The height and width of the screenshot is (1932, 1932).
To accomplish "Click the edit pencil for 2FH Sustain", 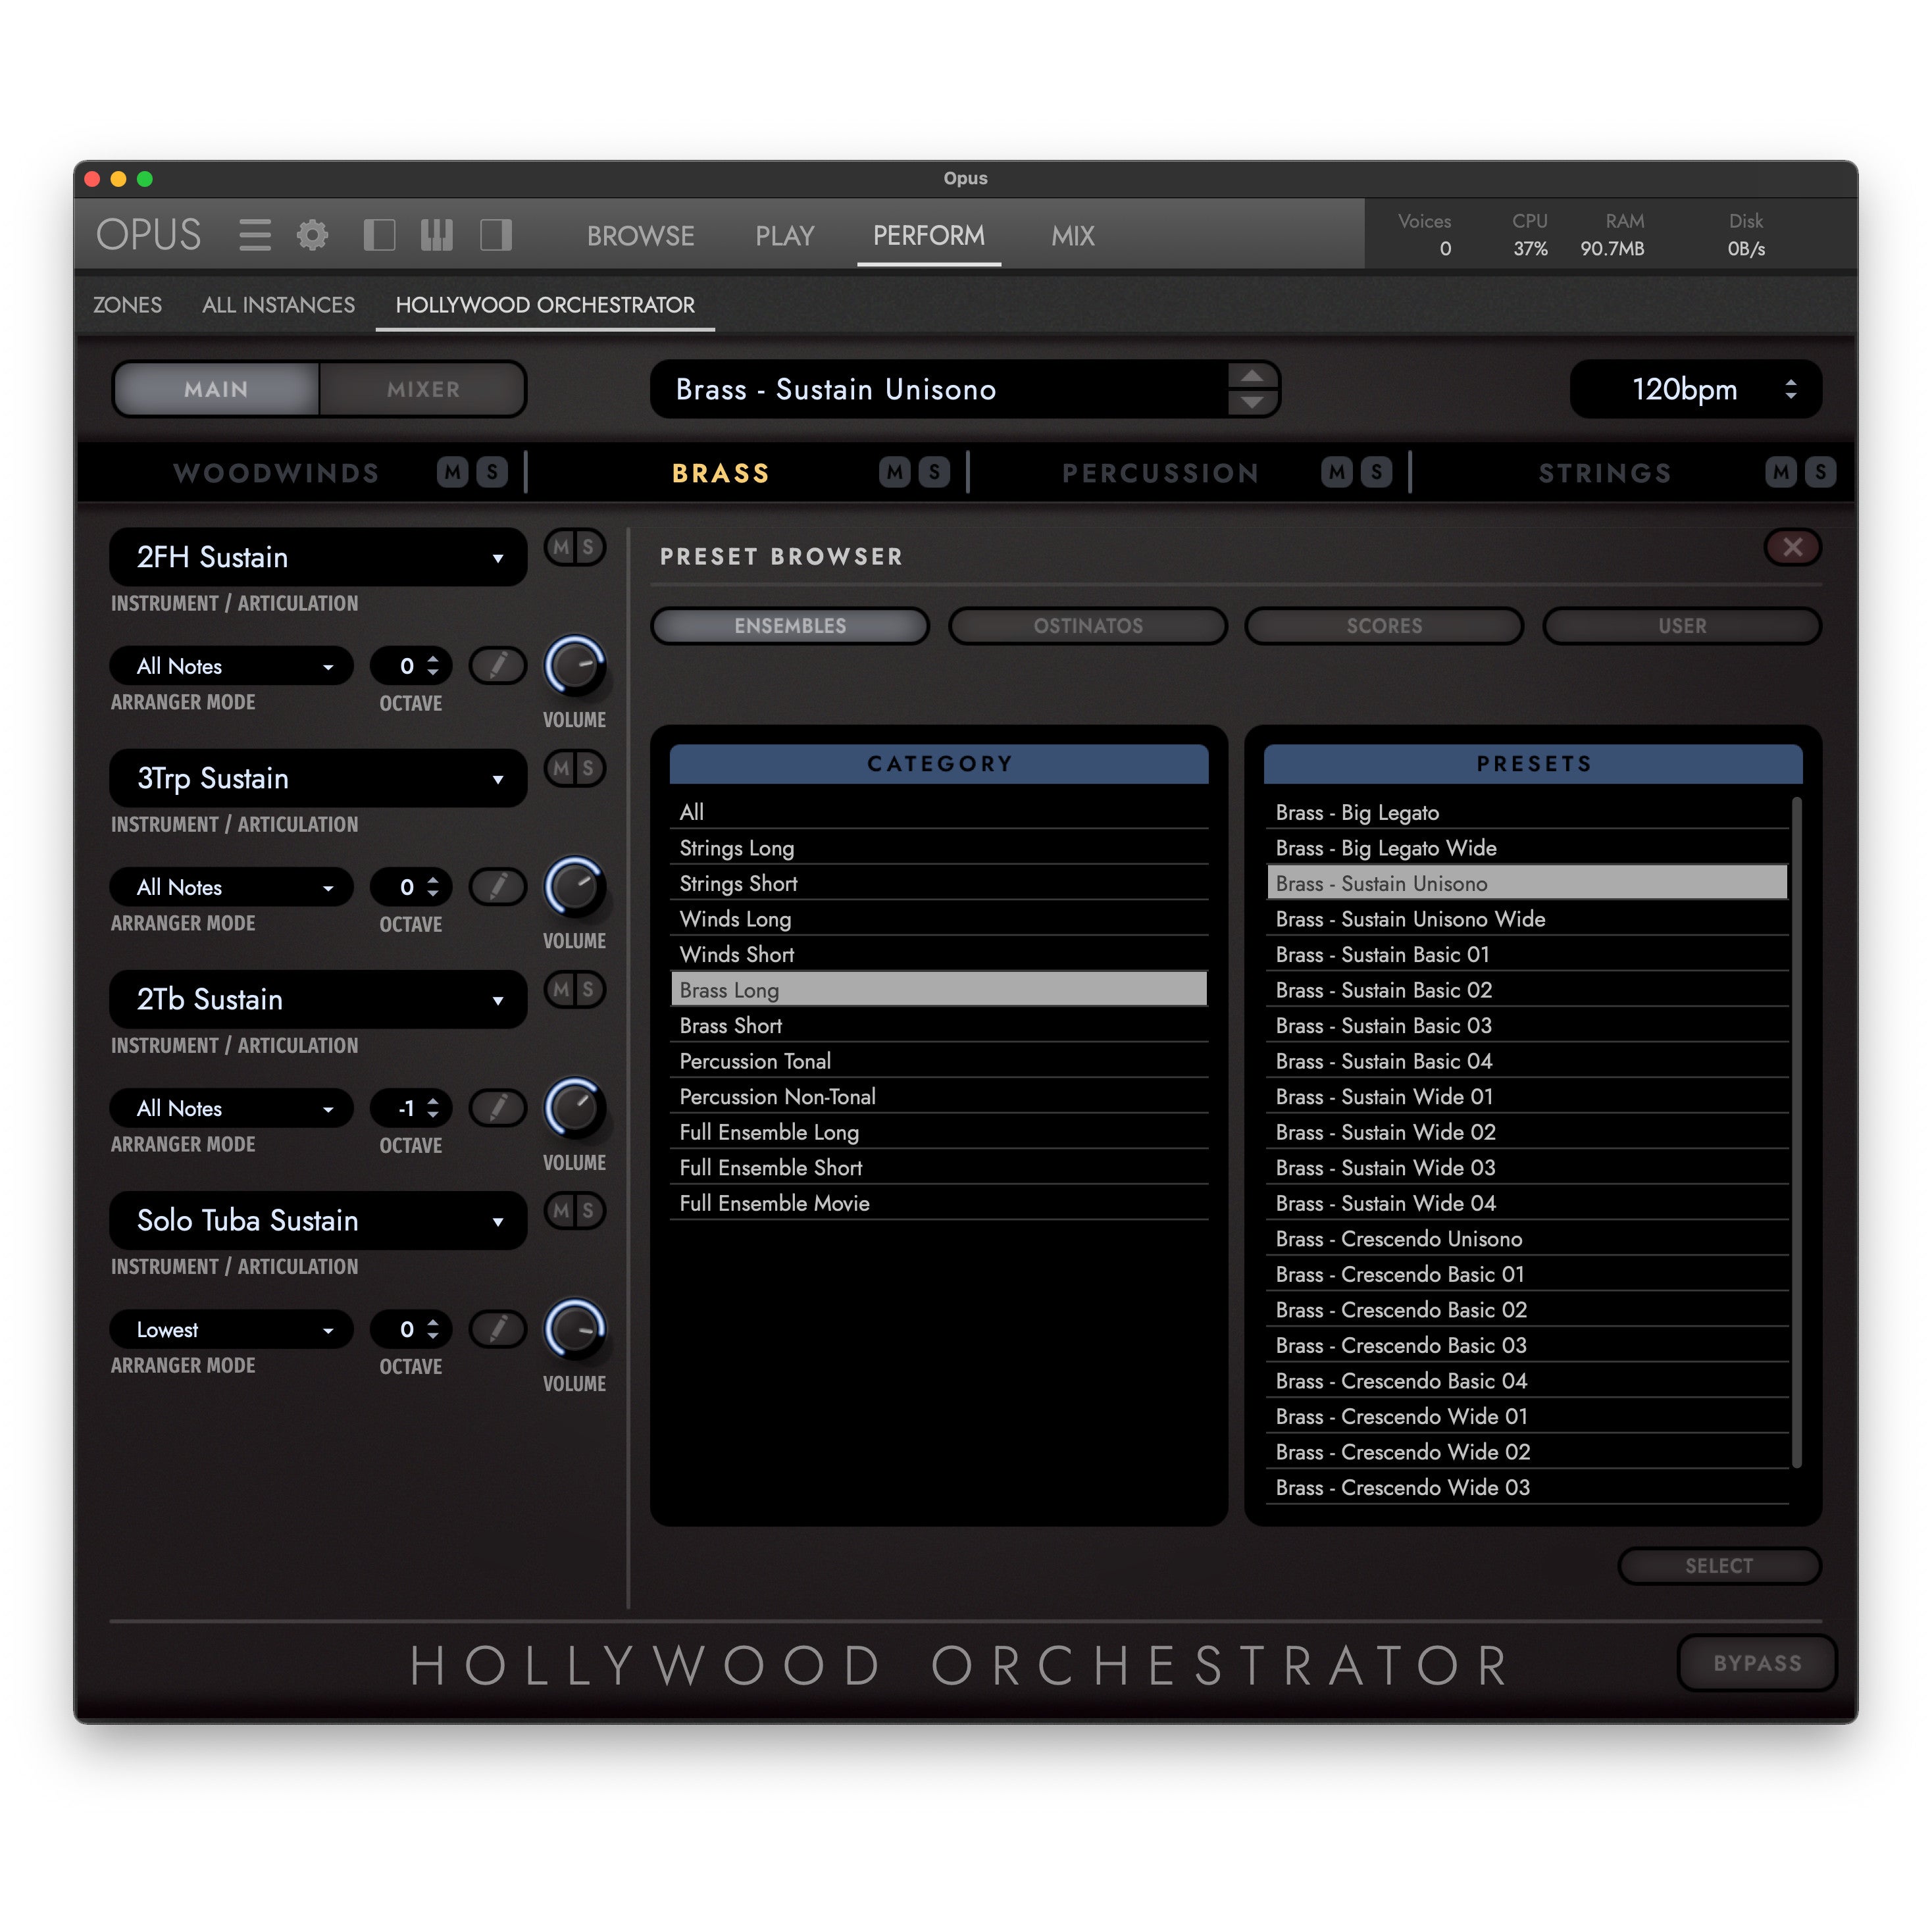I will 498,665.
